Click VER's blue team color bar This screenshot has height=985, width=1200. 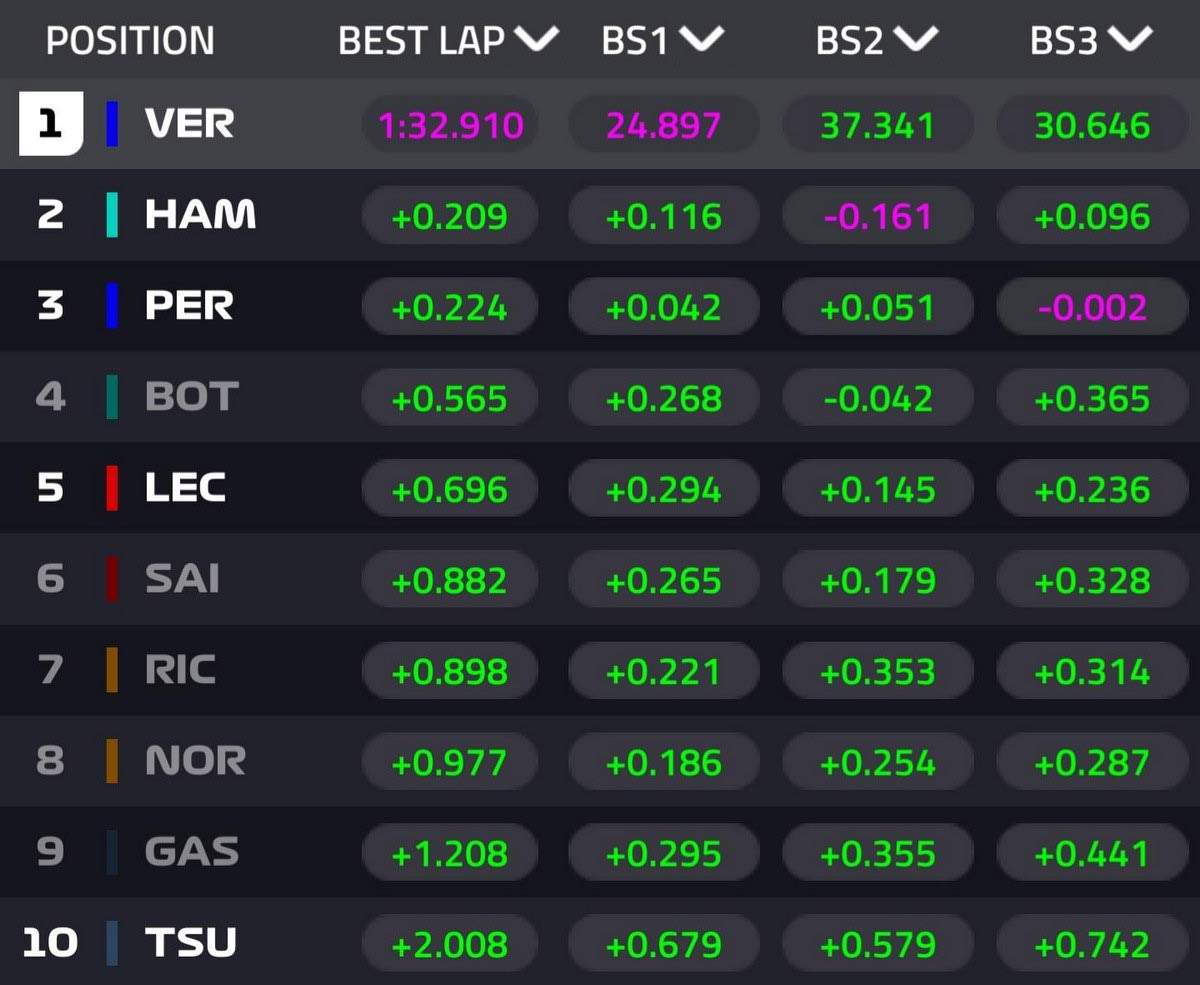coord(112,124)
